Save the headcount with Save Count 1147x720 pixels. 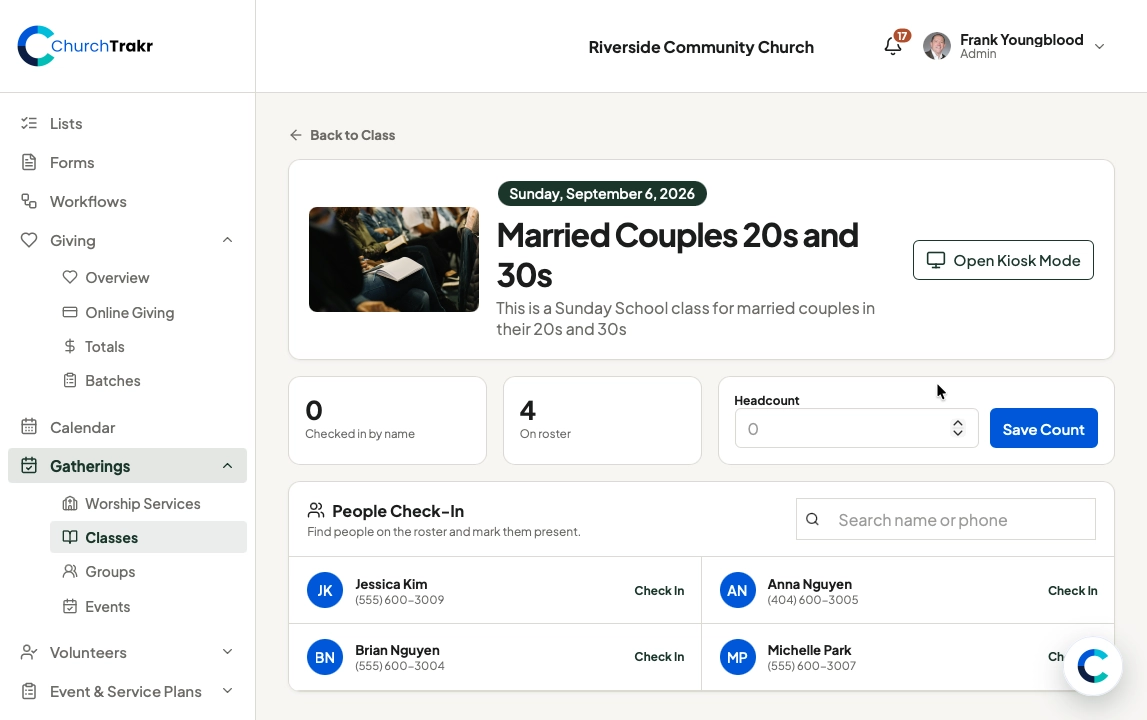click(x=1043, y=428)
